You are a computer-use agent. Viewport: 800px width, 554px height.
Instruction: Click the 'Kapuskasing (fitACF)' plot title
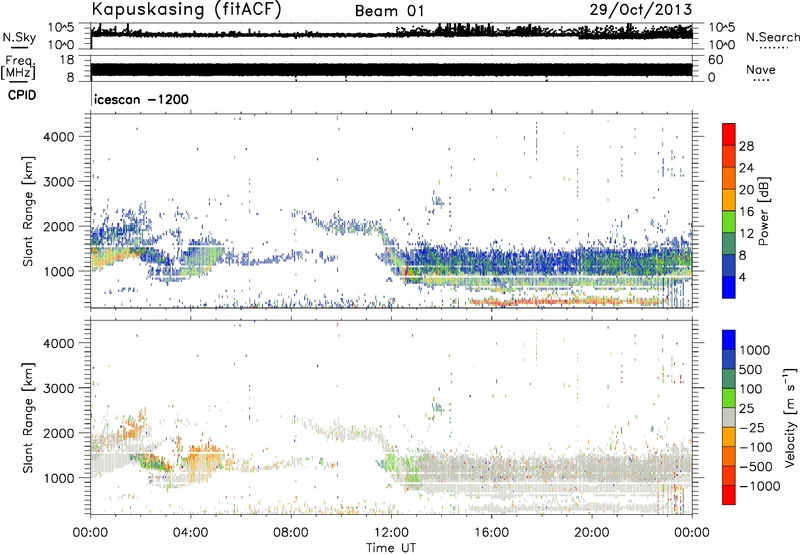pos(186,9)
